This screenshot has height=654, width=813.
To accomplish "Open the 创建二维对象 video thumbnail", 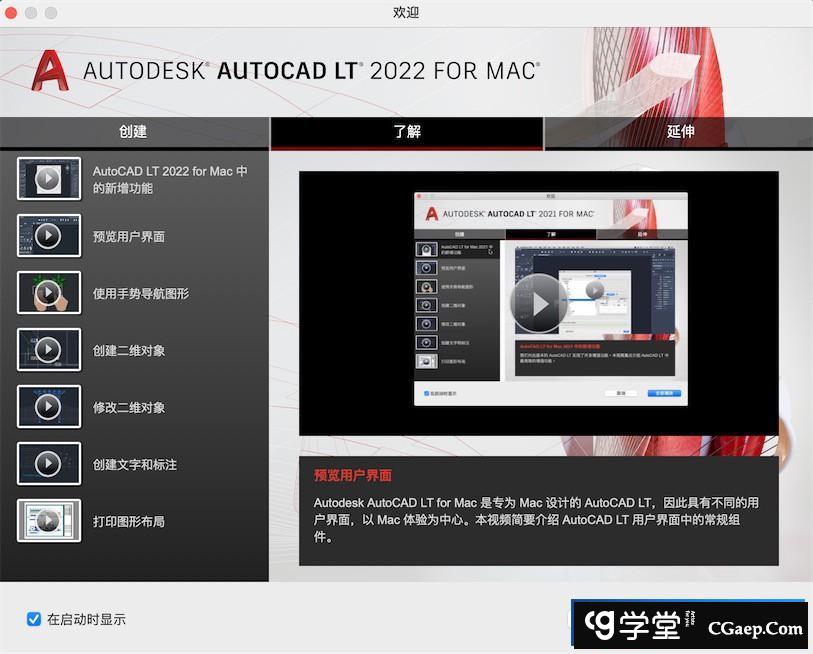I will point(48,350).
